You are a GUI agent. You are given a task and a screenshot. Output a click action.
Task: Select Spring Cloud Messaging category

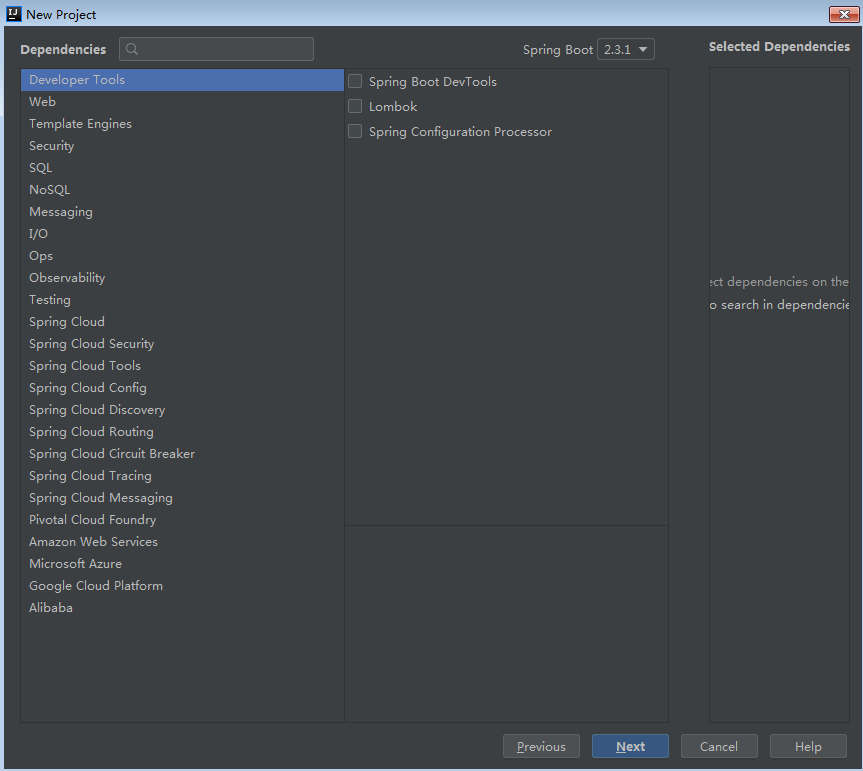click(182, 498)
